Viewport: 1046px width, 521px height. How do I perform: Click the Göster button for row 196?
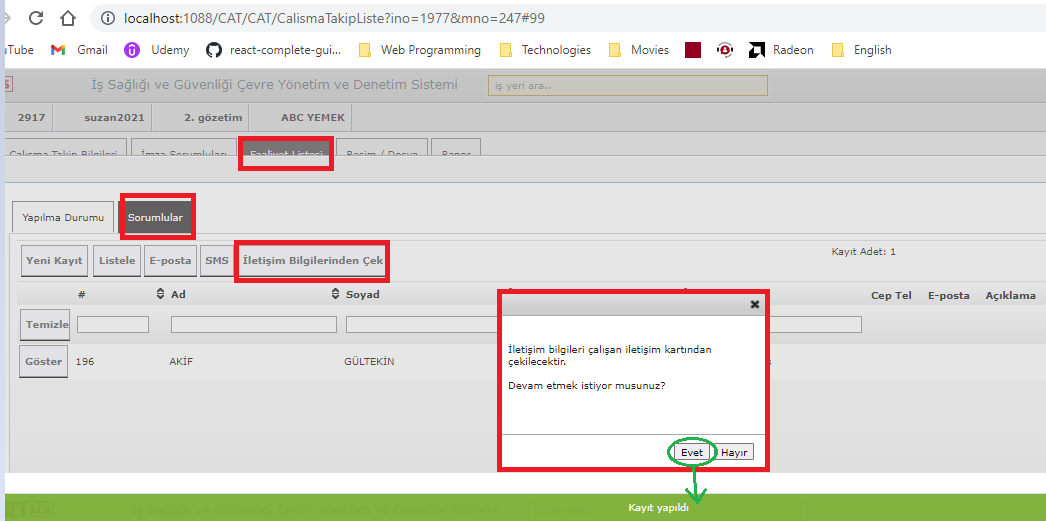click(x=44, y=361)
